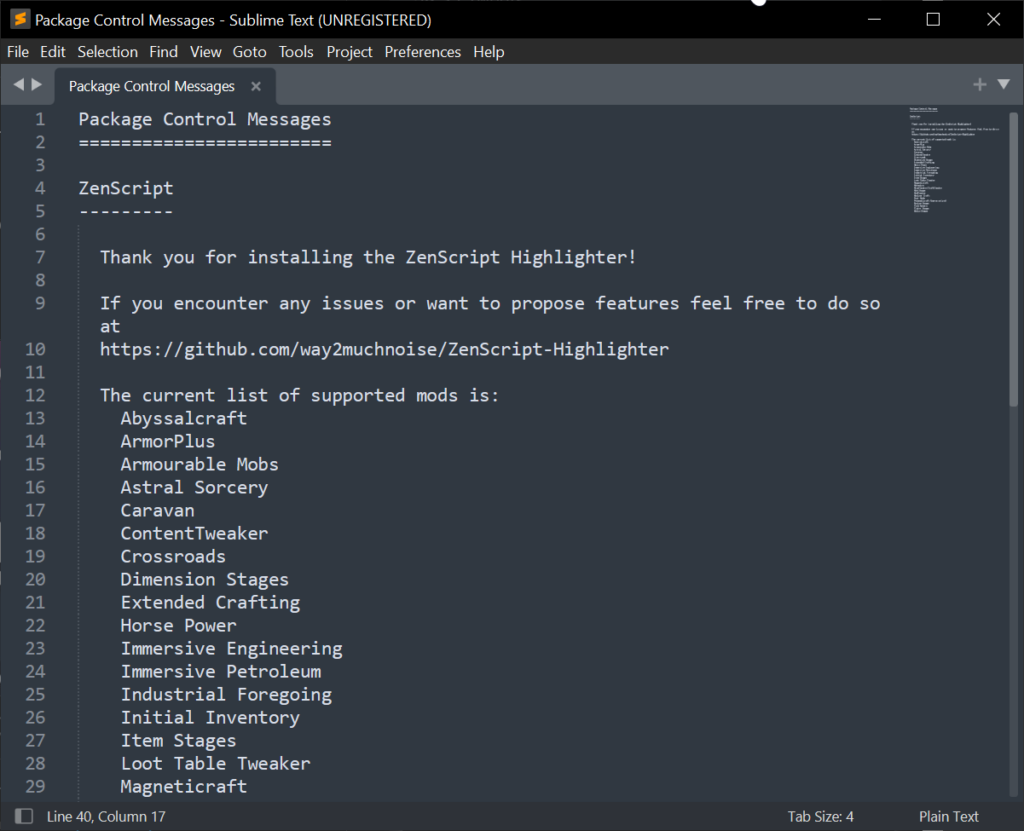Open the Selection menu
This screenshot has width=1024, height=831.
tap(107, 52)
